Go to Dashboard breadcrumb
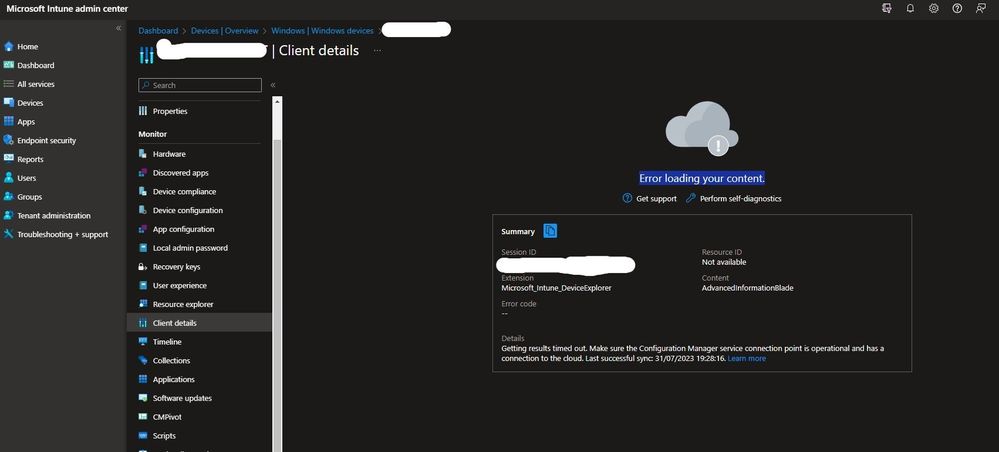The height and width of the screenshot is (452, 999). click(x=158, y=31)
